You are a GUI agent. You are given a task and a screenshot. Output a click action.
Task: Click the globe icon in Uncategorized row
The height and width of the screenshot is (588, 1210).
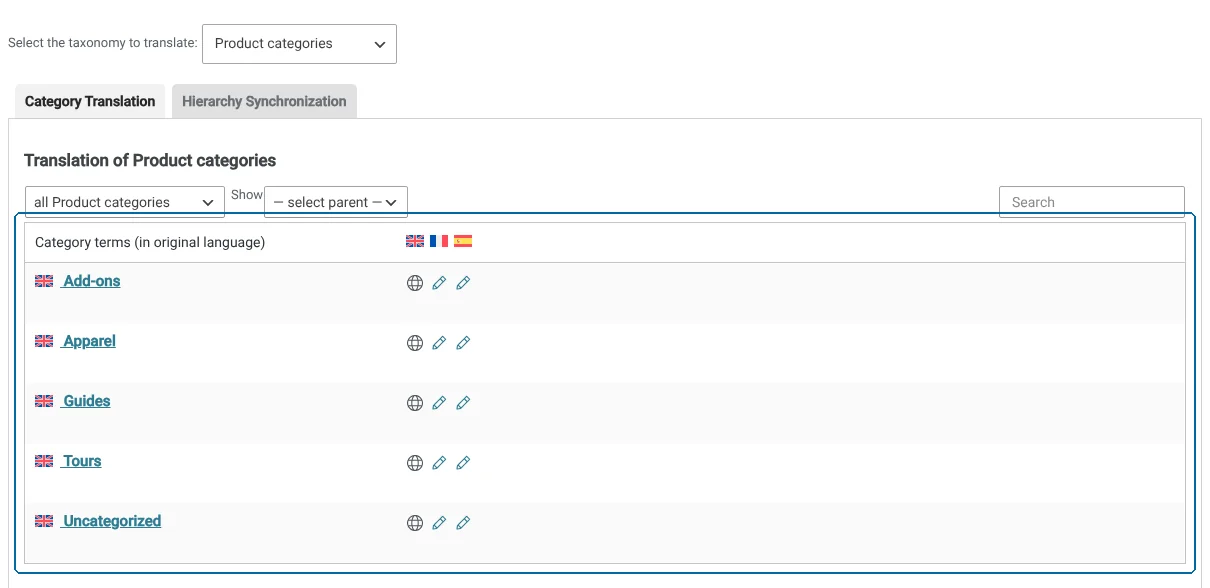click(x=415, y=523)
